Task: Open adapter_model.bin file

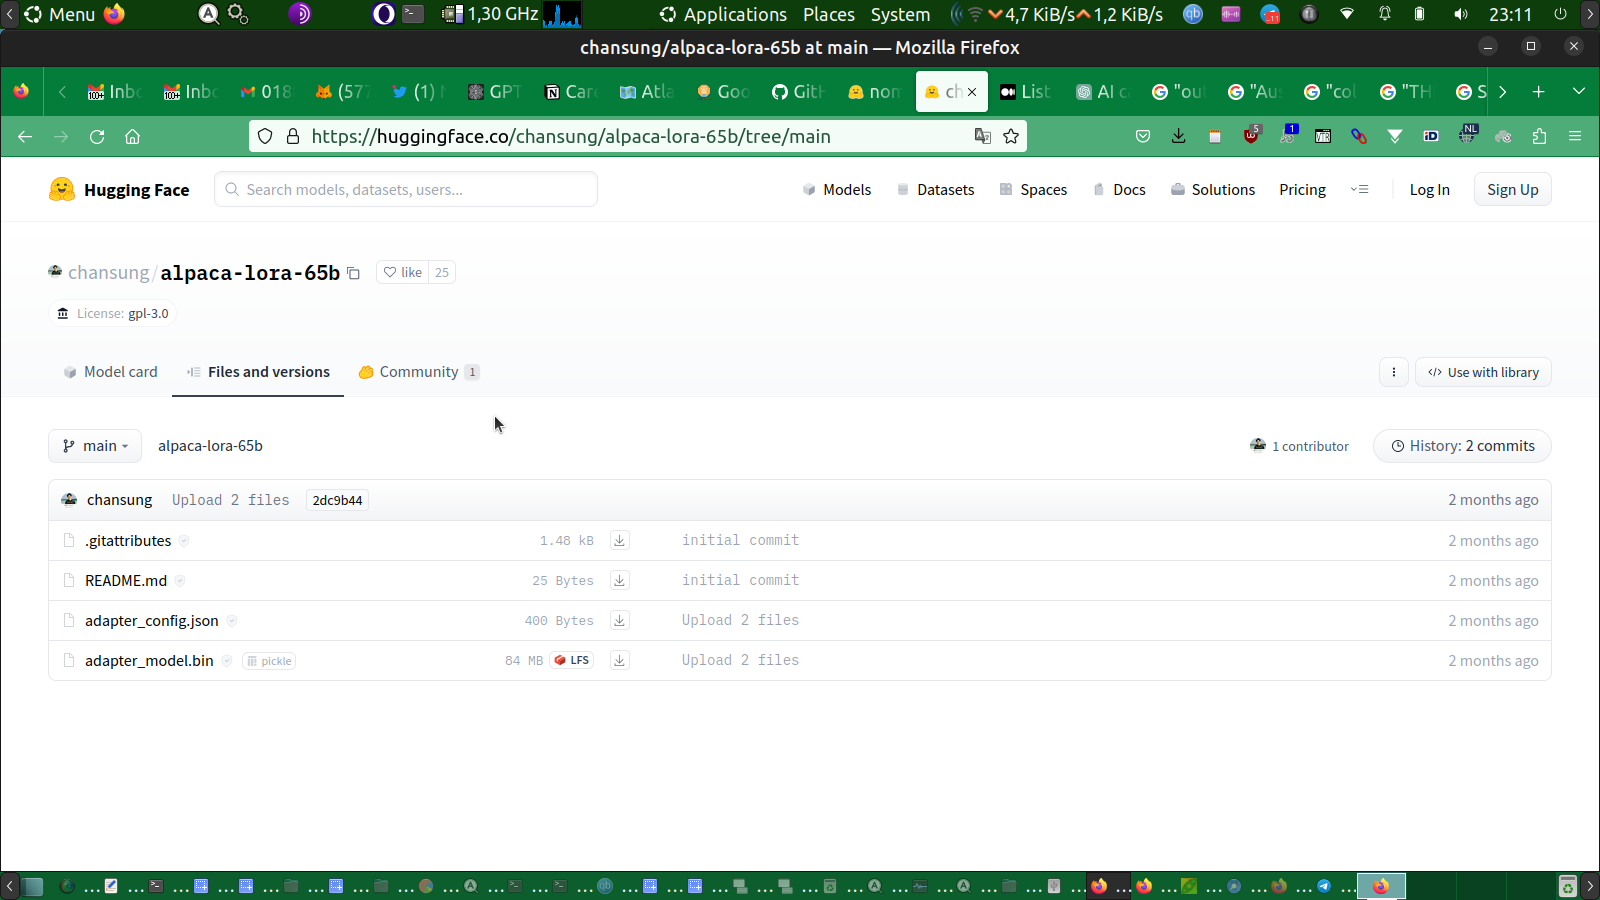Action: (149, 661)
